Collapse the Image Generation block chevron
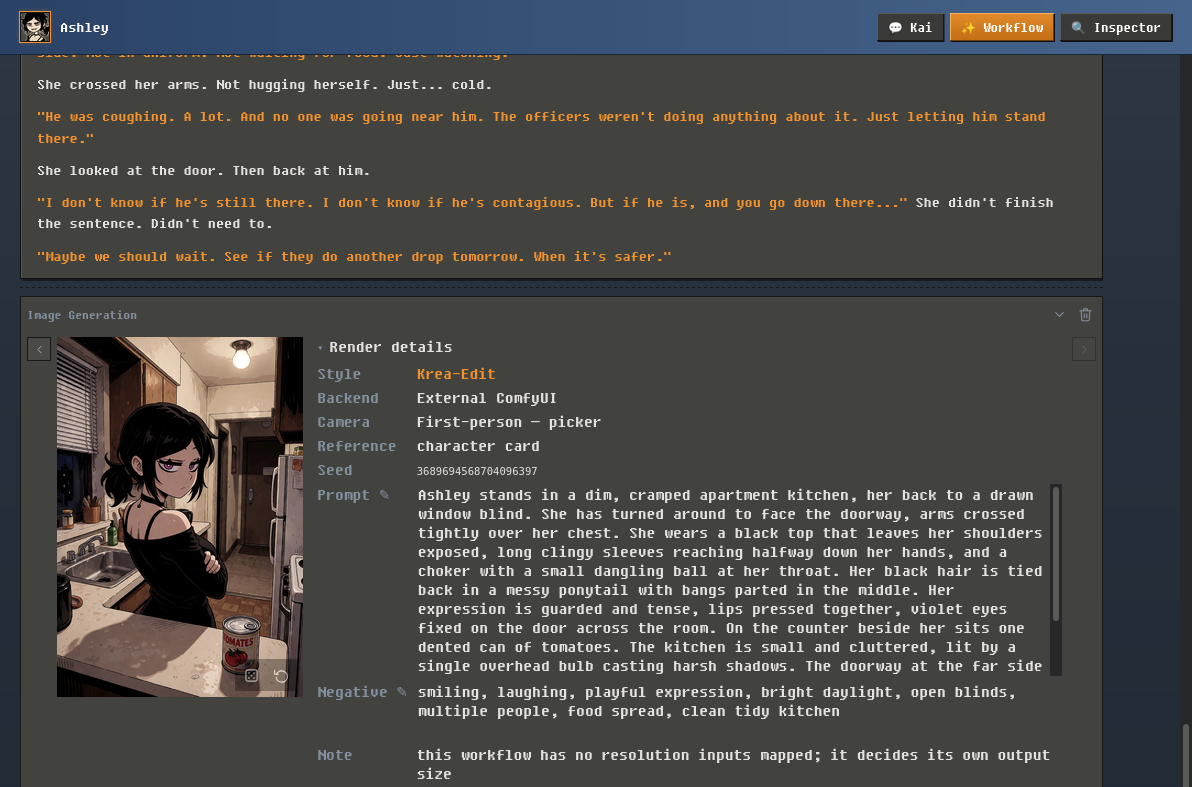The width and height of the screenshot is (1192, 787). 1059,315
